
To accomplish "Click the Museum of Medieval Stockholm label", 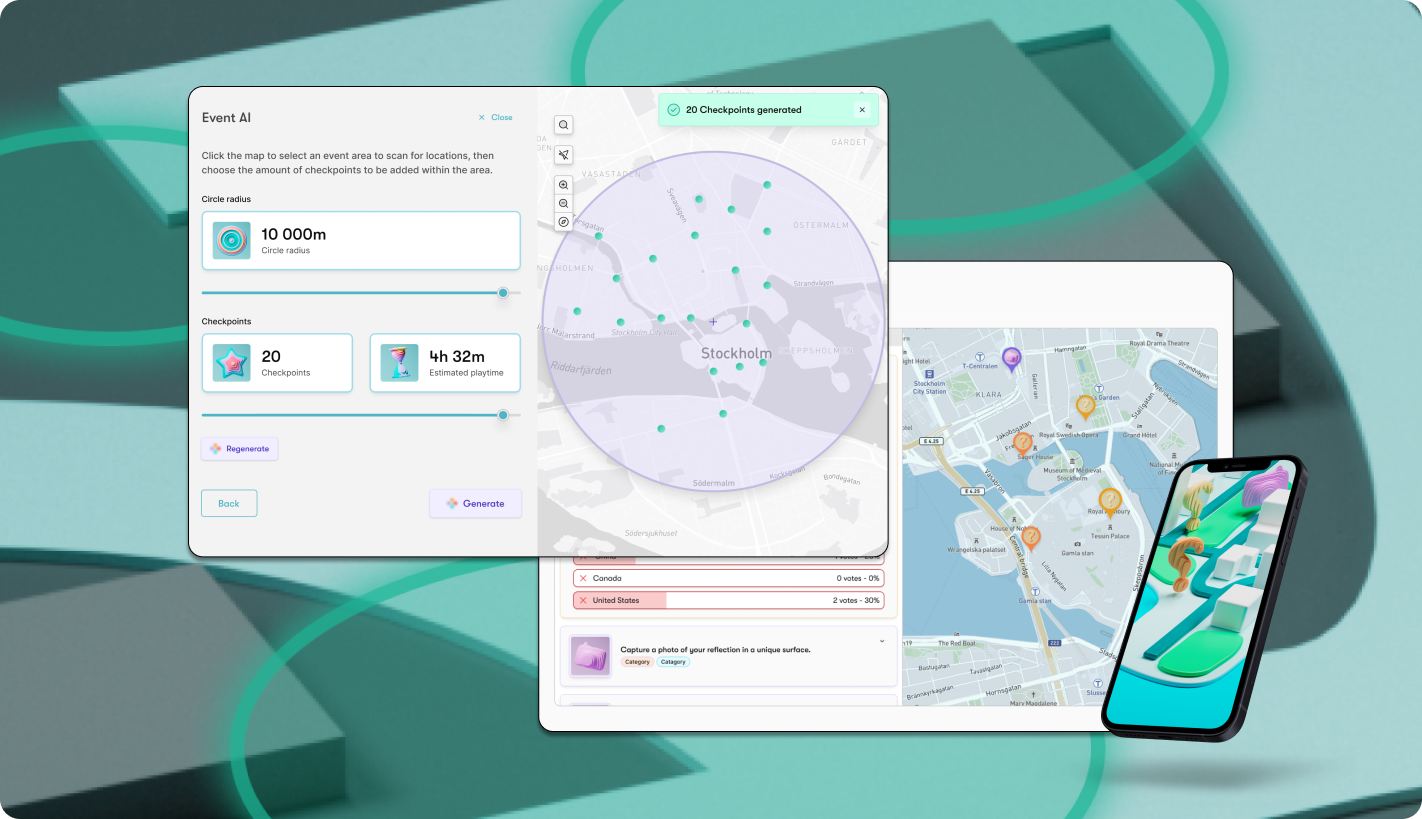I will 1072,474.
